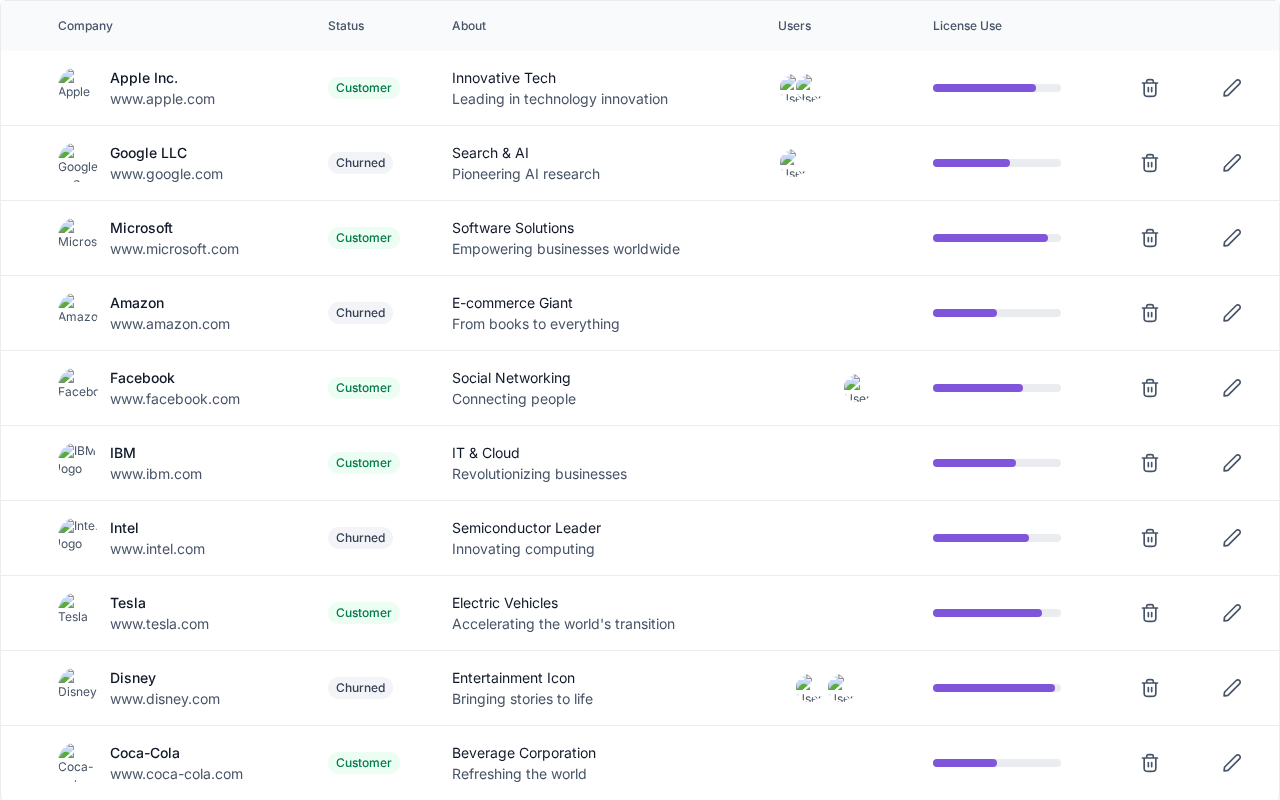Sort by the Company column header
This screenshot has width=1280, height=800.
[x=85, y=26]
